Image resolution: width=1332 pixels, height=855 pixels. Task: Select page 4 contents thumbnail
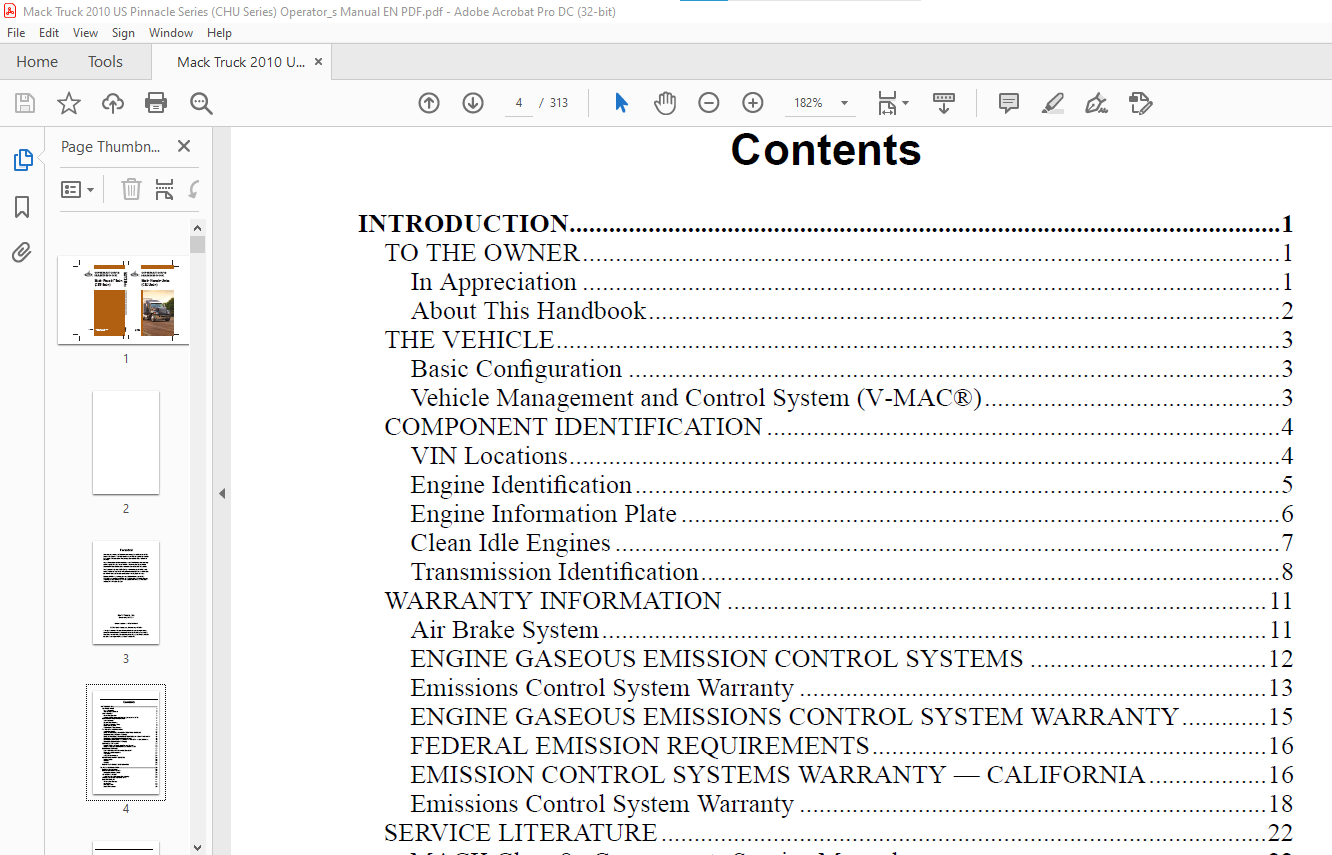(x=126, y=742)
